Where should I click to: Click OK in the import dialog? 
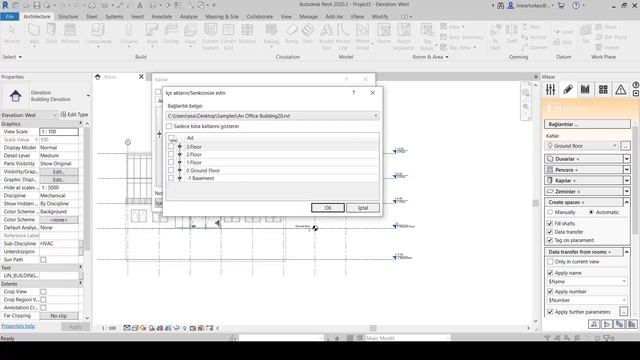coord(328,208)
